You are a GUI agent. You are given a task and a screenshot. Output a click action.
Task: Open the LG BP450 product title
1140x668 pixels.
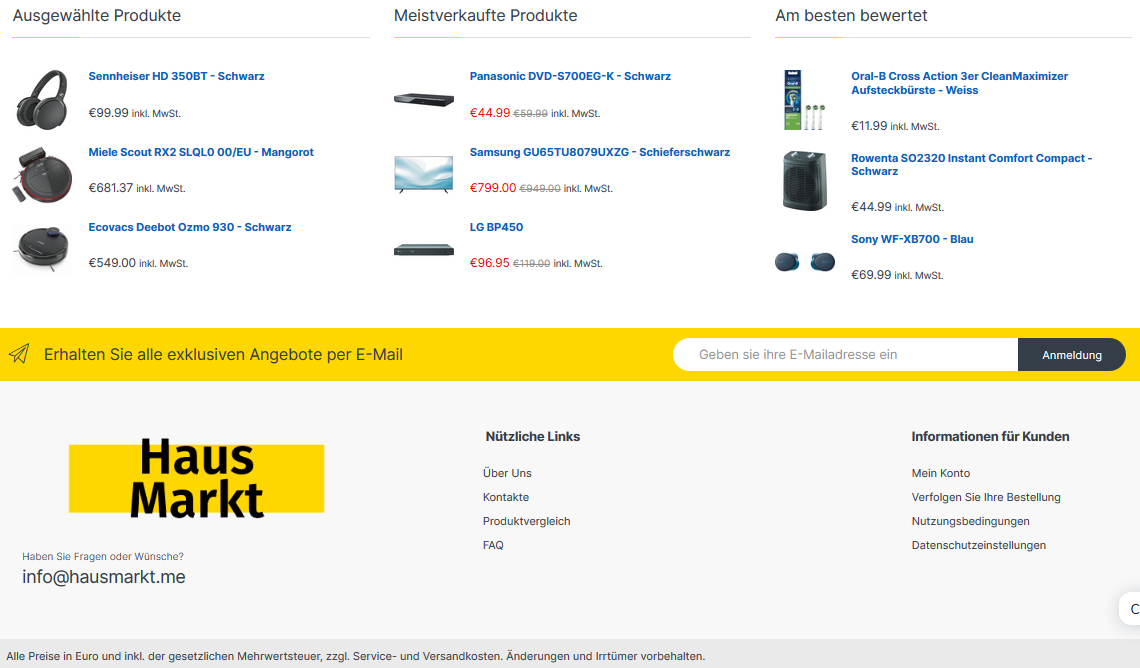point(497,227)
